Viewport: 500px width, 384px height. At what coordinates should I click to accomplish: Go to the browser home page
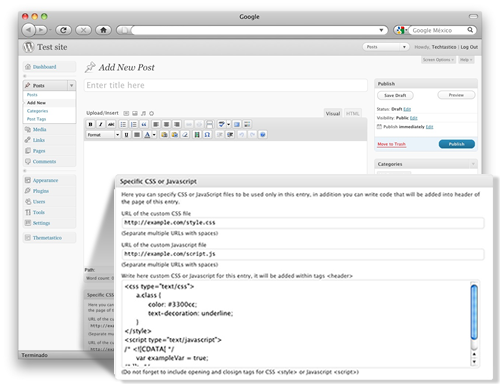coord(103,30)
